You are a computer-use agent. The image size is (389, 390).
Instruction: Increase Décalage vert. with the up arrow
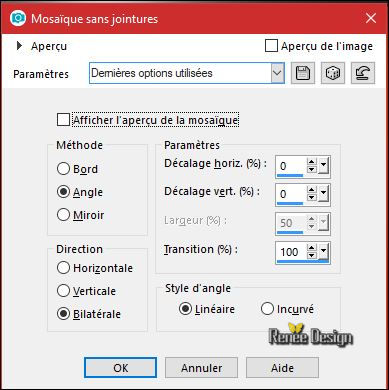tap(311, 190)
